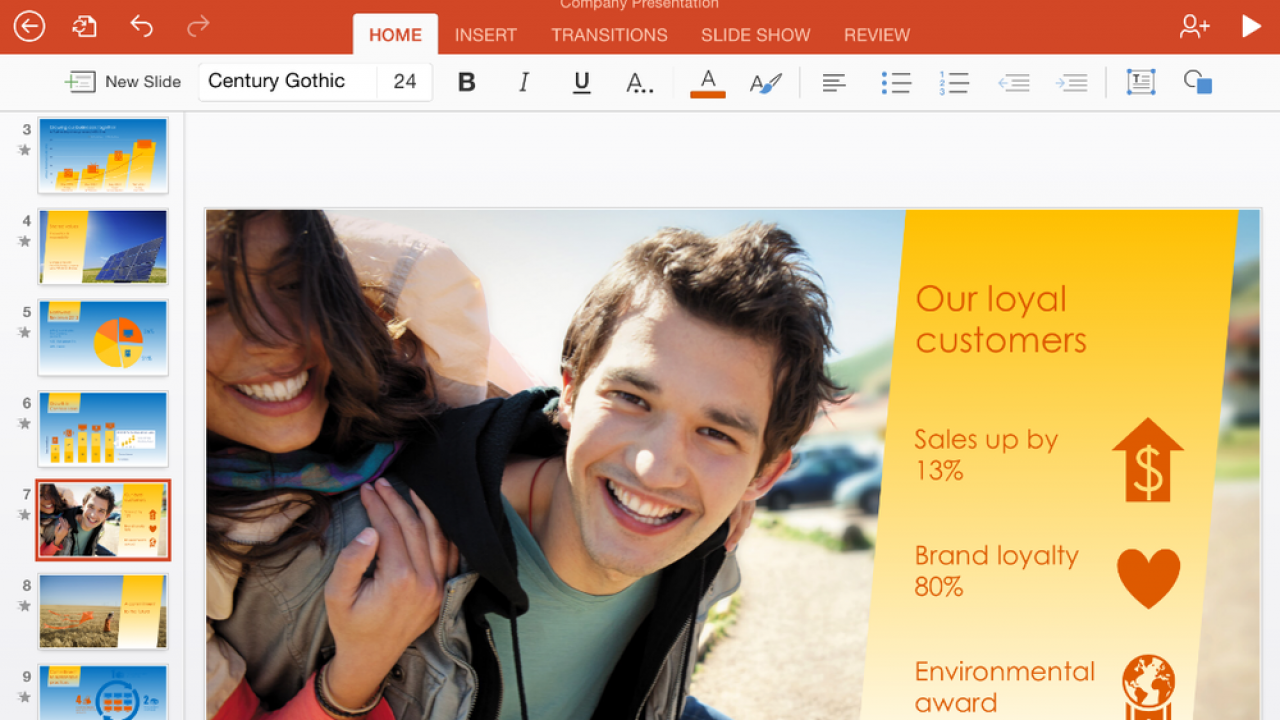1280x720 pixels.
Task: Tap the back arrow circle icon
Action: point(29,27)
